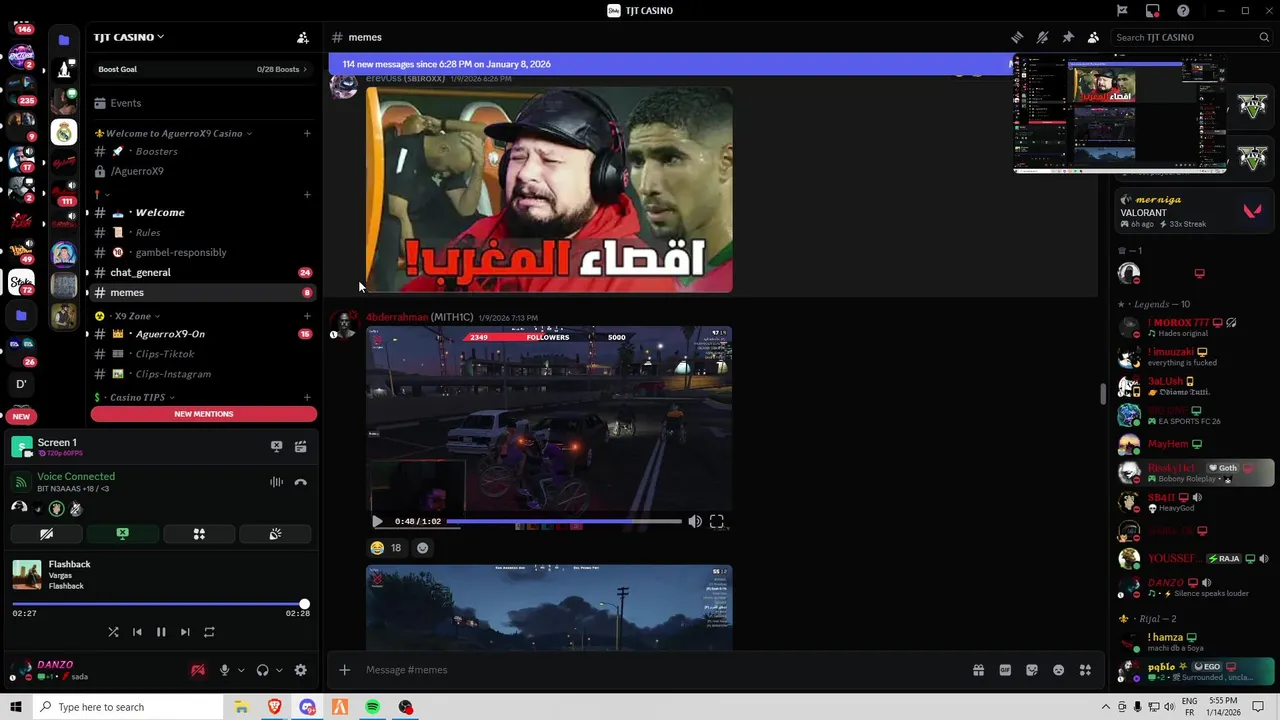Screen dimensions: 1280x720
Task: Toggle shuffle in the music player
Action: (x=113, y=632)
